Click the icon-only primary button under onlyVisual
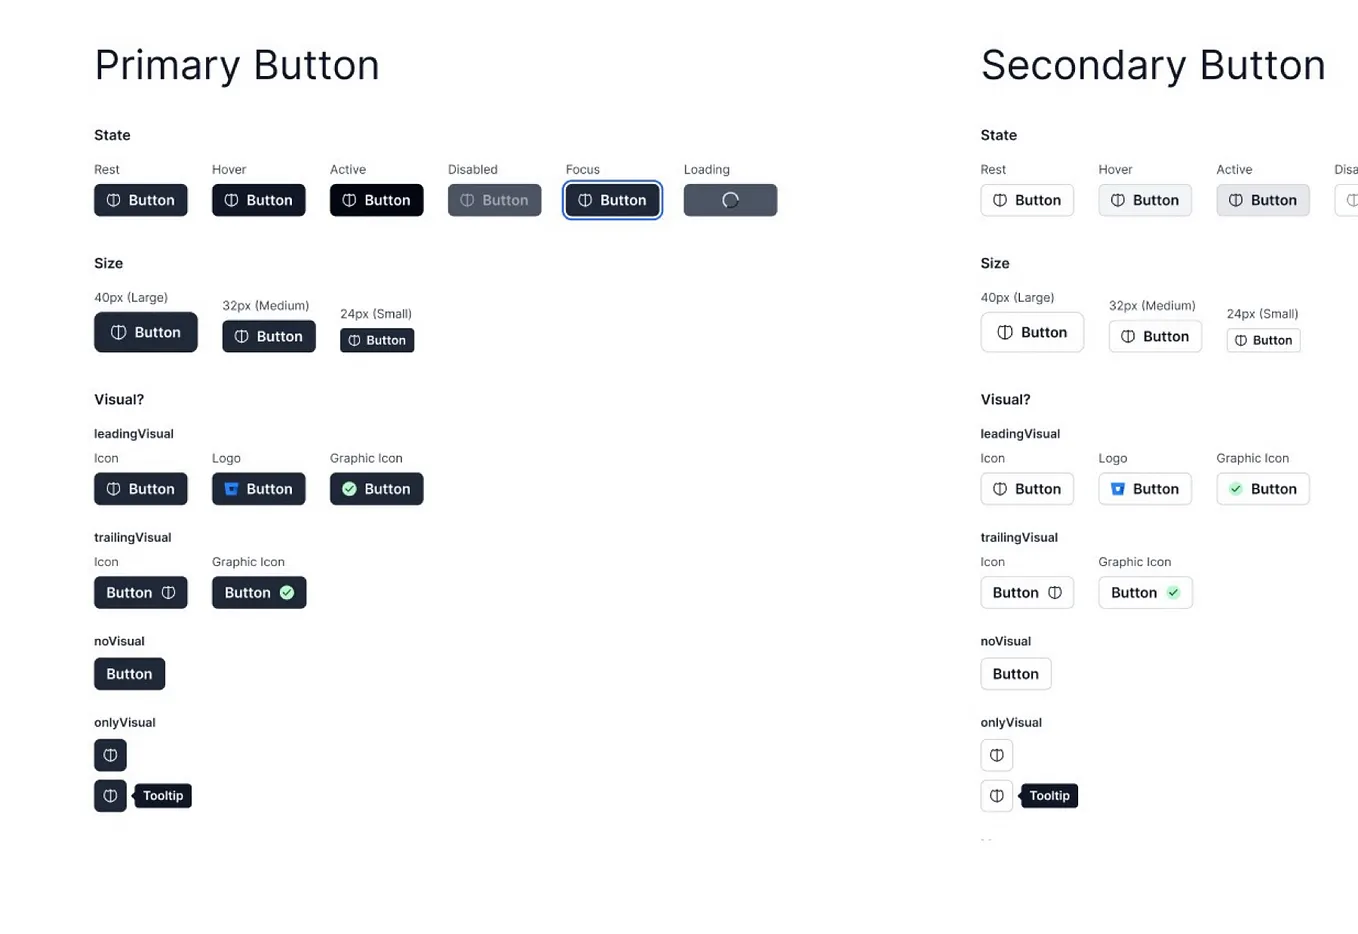Viewport: 1358px width, 934px height. 110,755
